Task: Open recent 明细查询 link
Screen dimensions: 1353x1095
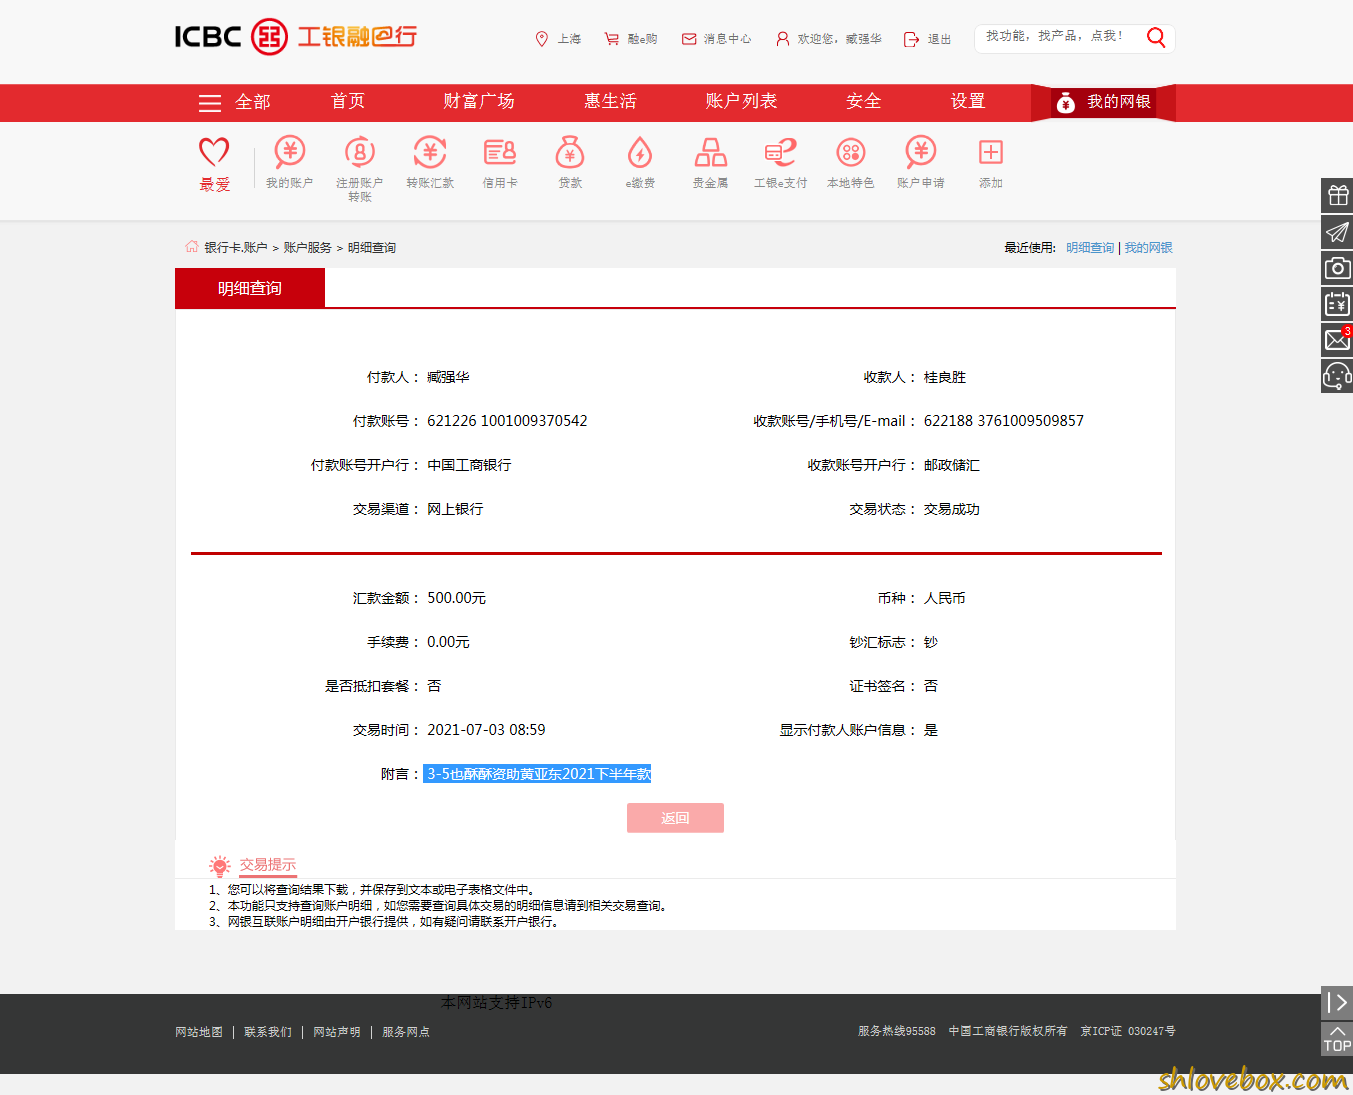Action: [x=1090, y=248]
